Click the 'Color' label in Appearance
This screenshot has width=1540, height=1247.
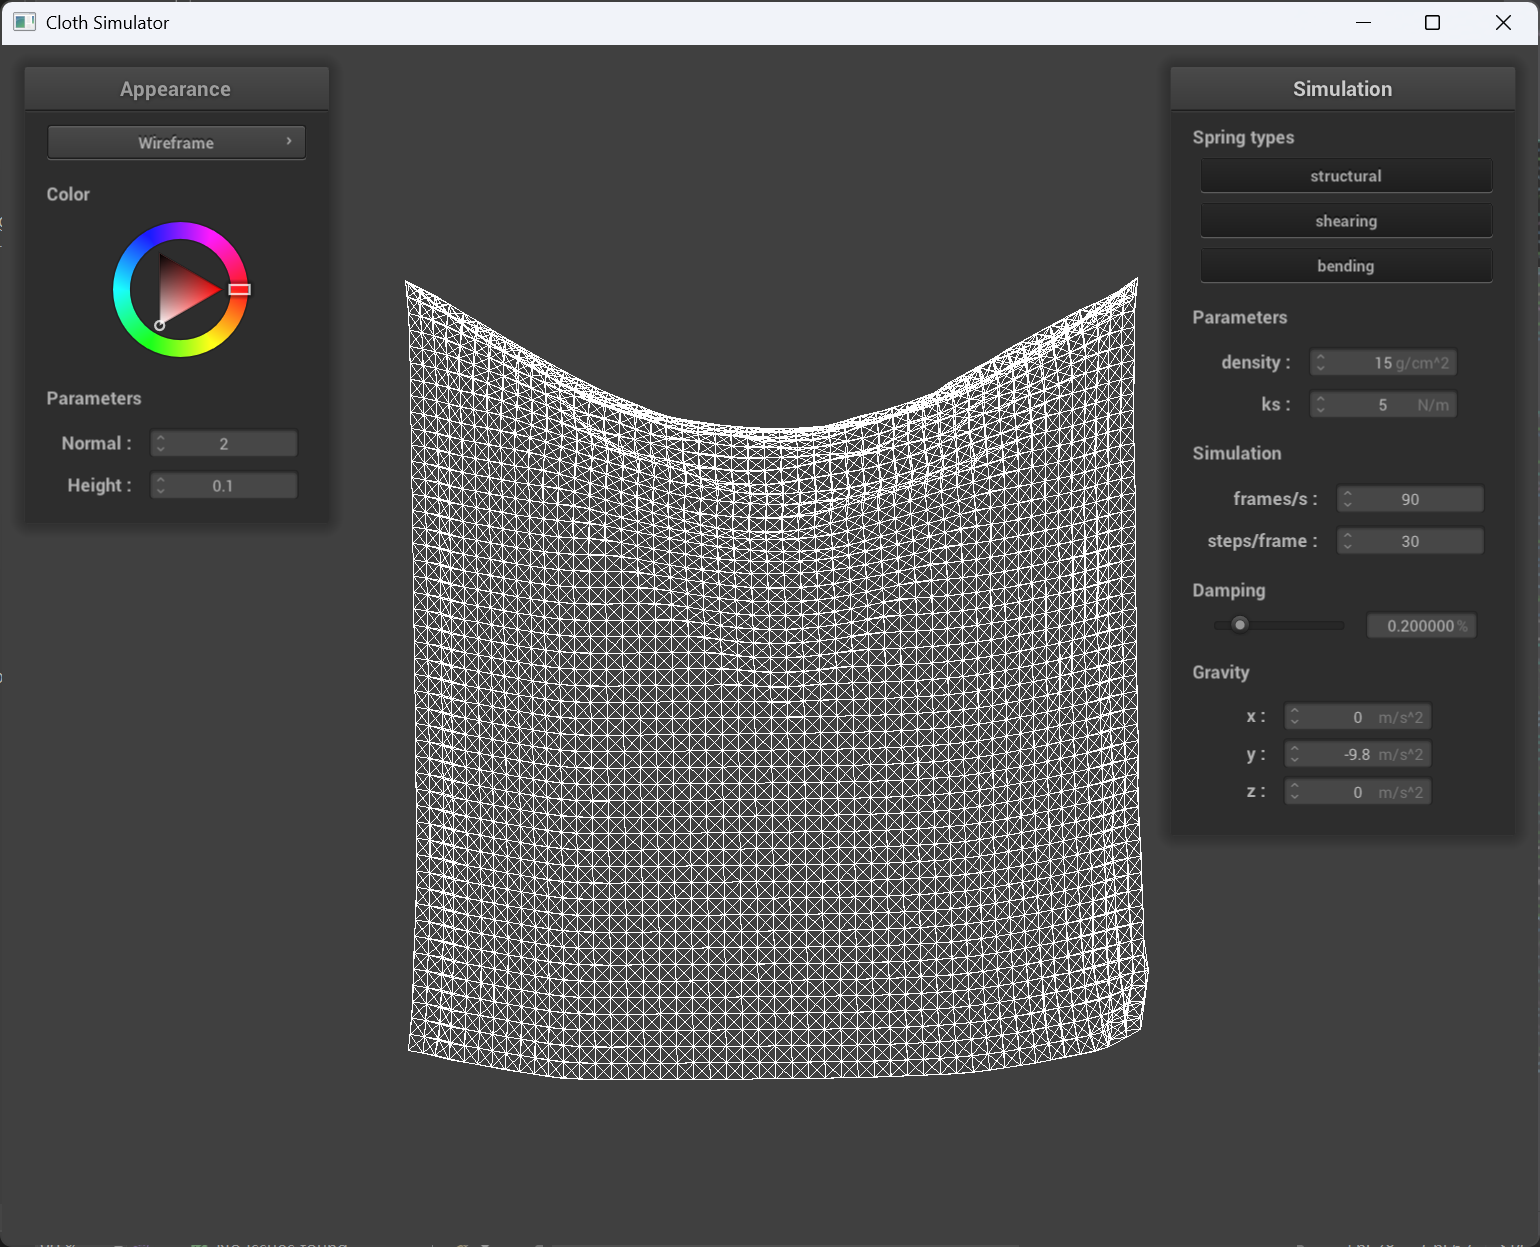pyautogui.click(x=68, y=194)
